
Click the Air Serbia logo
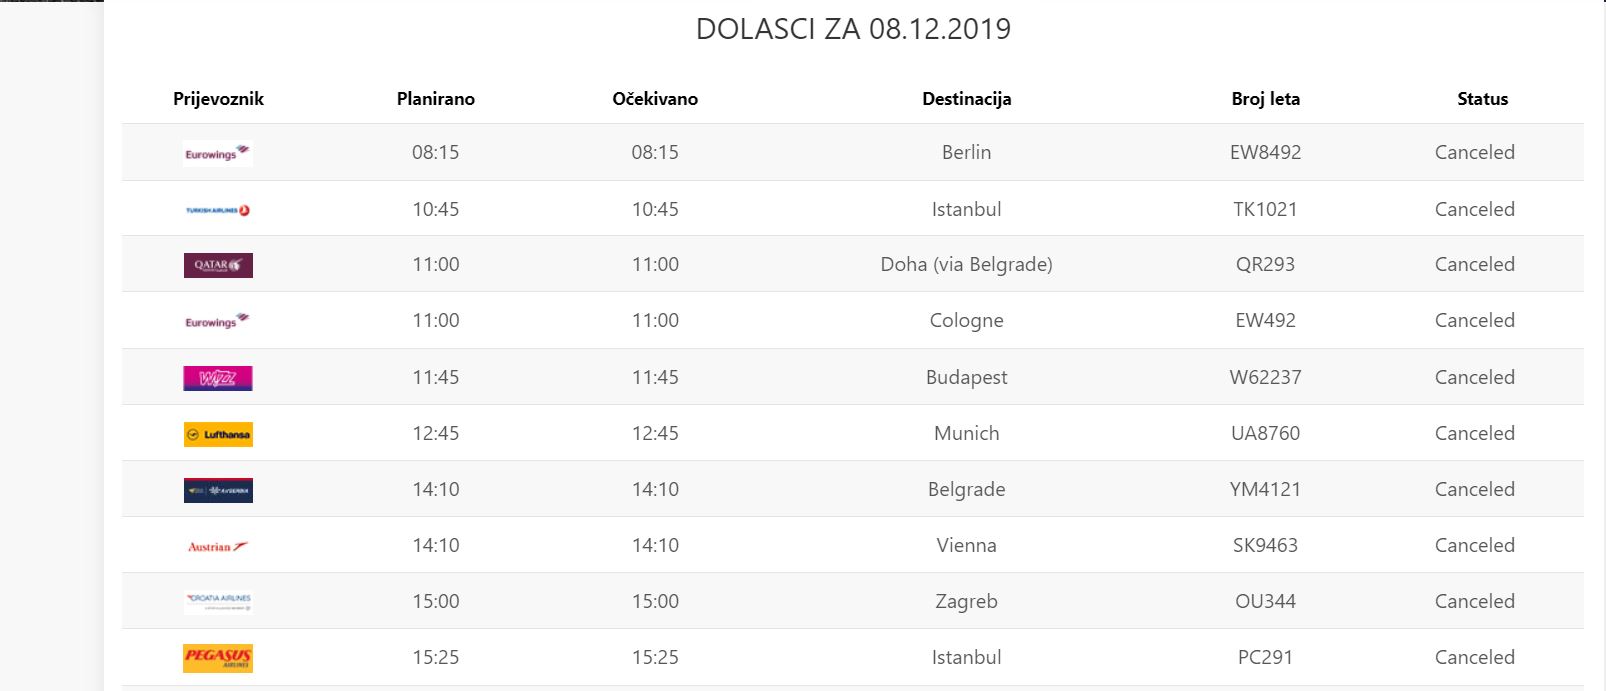point(218,490)
